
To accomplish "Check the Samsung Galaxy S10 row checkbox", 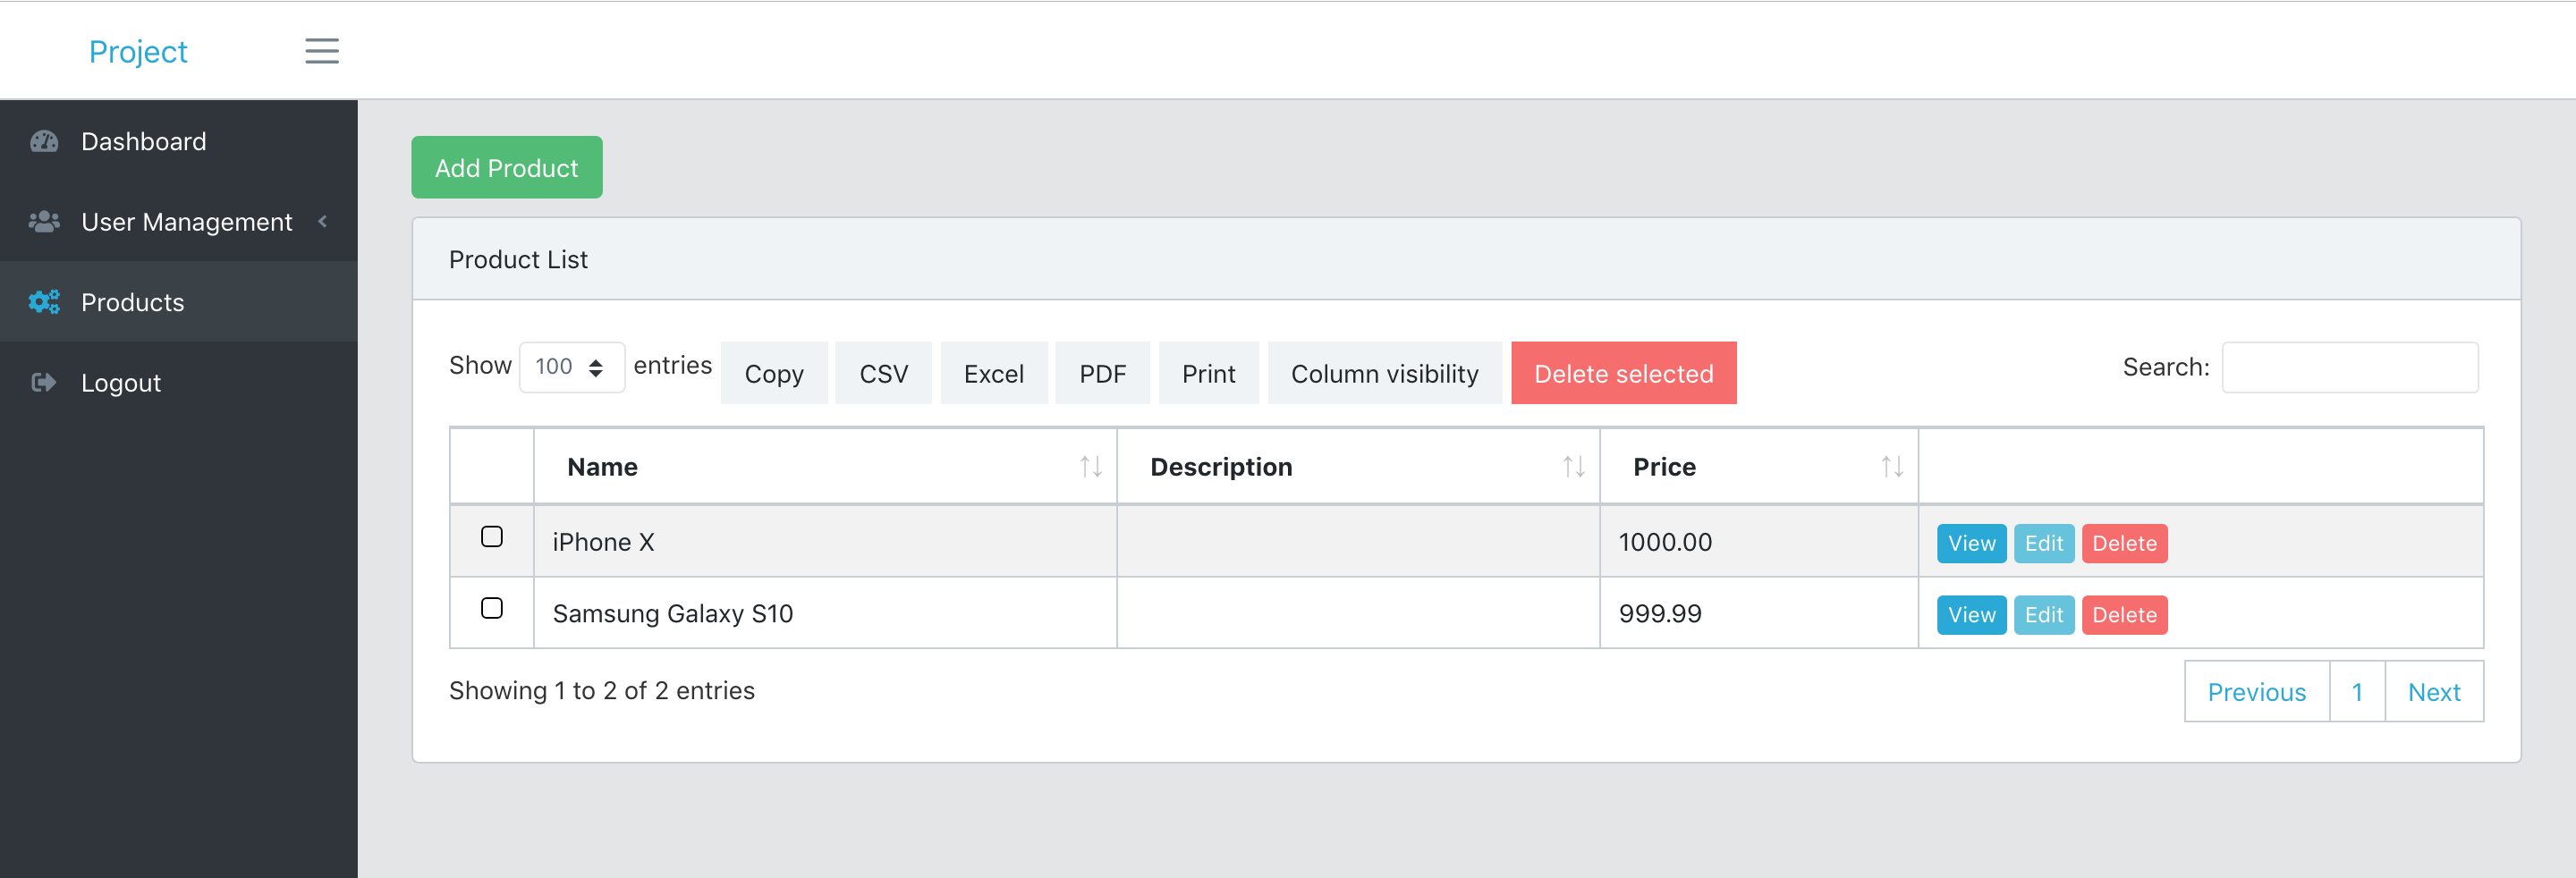I will [491, 608].
